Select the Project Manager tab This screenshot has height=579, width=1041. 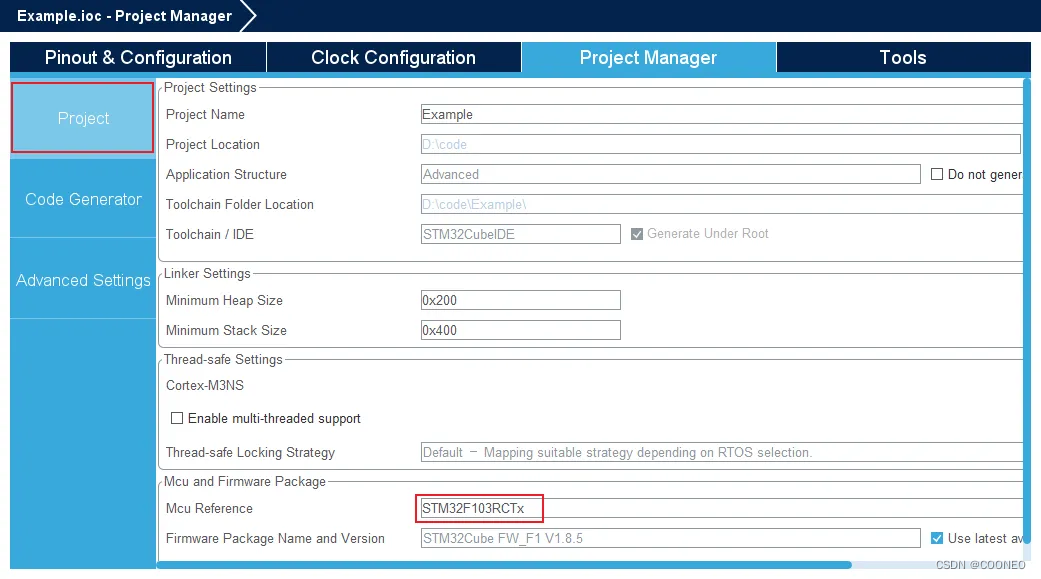(649, 58)
